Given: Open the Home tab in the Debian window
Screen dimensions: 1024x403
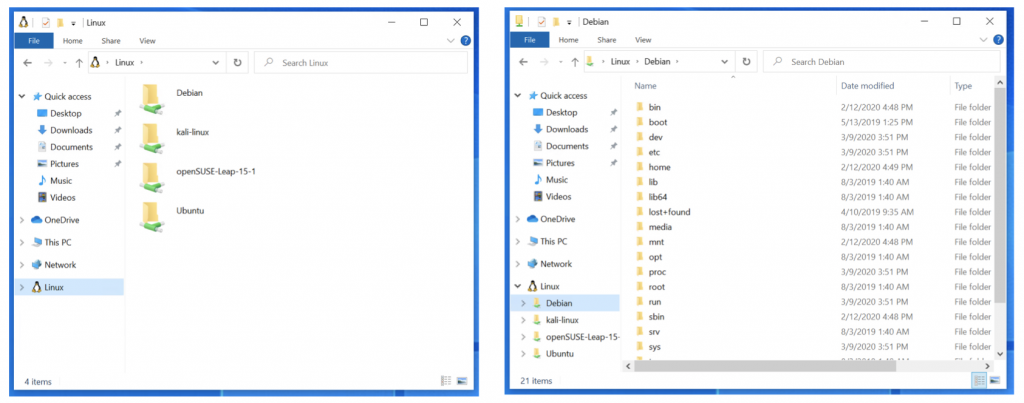Looking at the screenshot, I should [568, 40].
